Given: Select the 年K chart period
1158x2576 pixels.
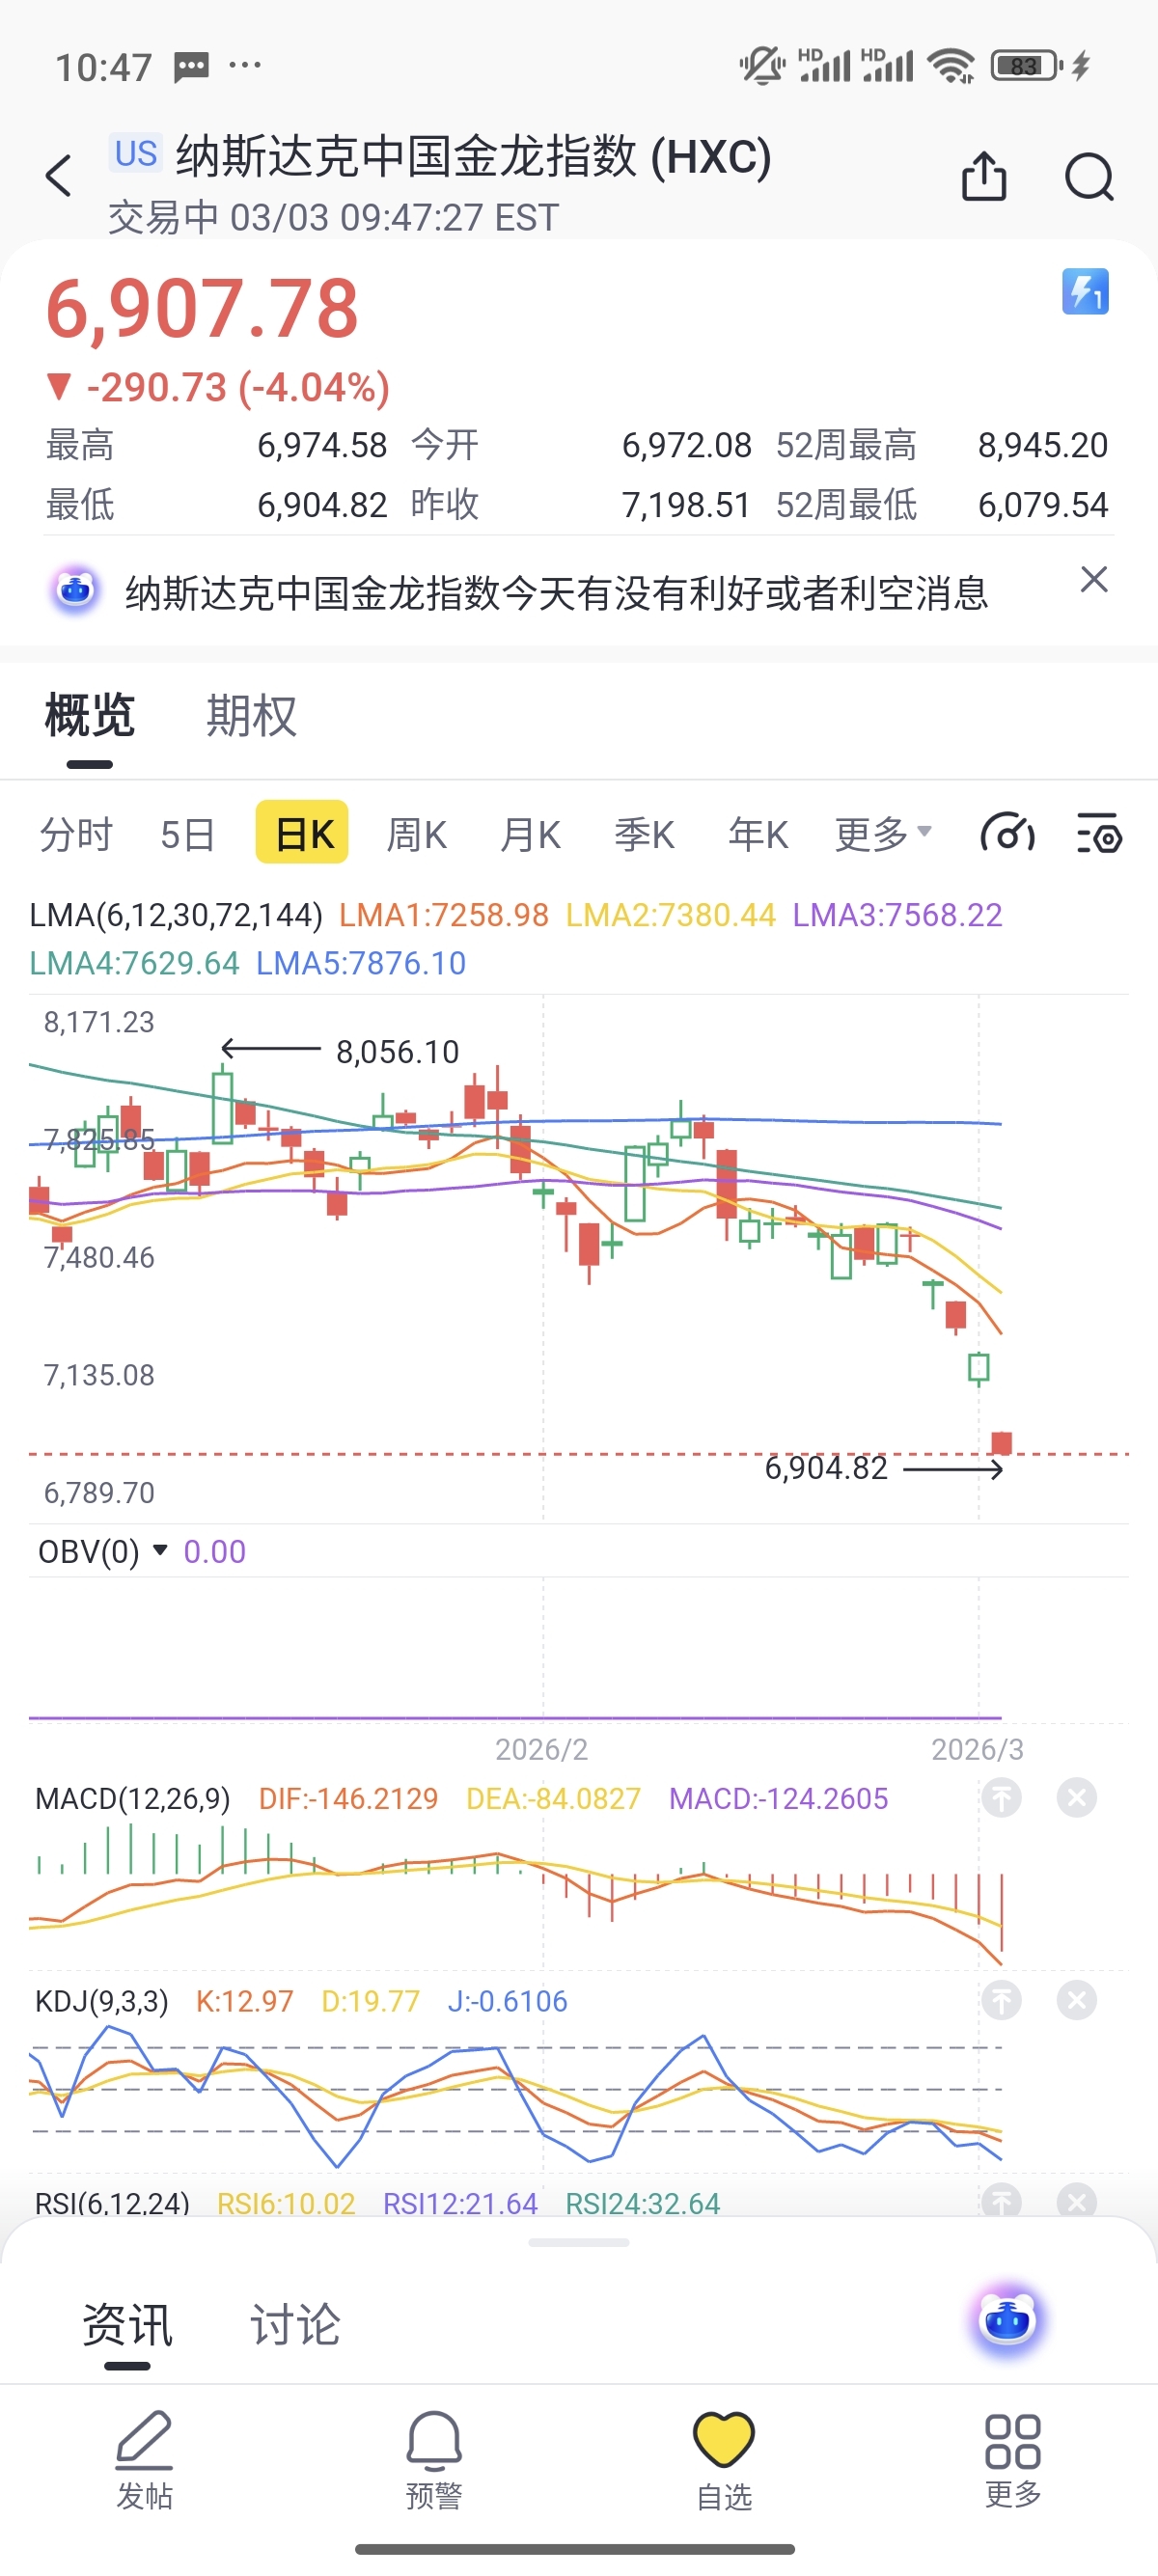Looking at the screenshot, I should (x=758, y=833).
